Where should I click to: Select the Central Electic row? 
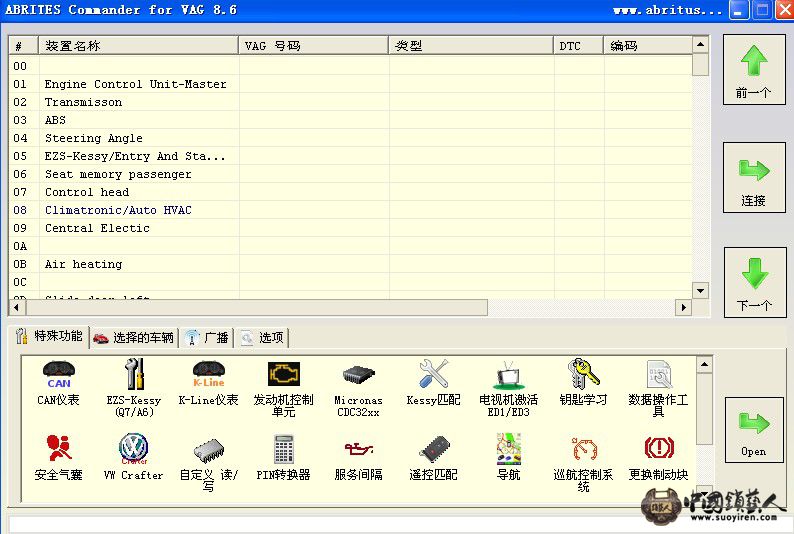(350, 228)
